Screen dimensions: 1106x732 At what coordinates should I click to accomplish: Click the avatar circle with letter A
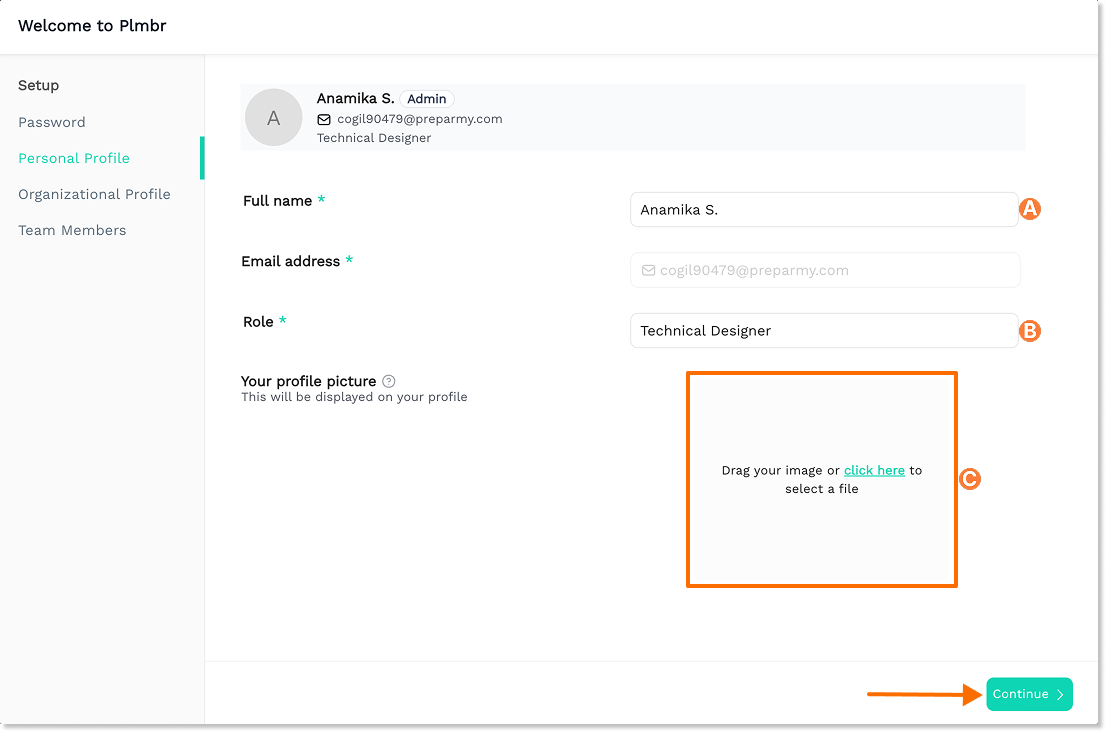(x=274, y=118)
